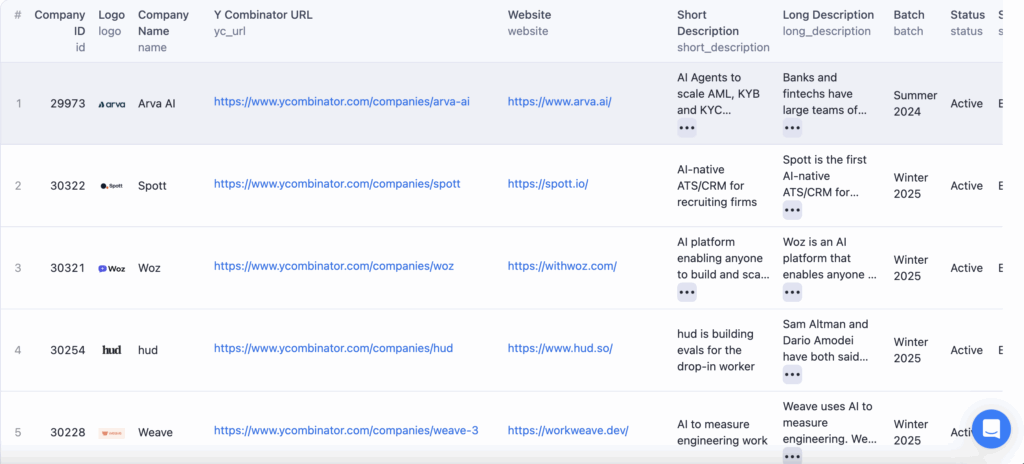Click the Website column header
This screenshot has width=1024, height=464.
[x=530, y=23]
